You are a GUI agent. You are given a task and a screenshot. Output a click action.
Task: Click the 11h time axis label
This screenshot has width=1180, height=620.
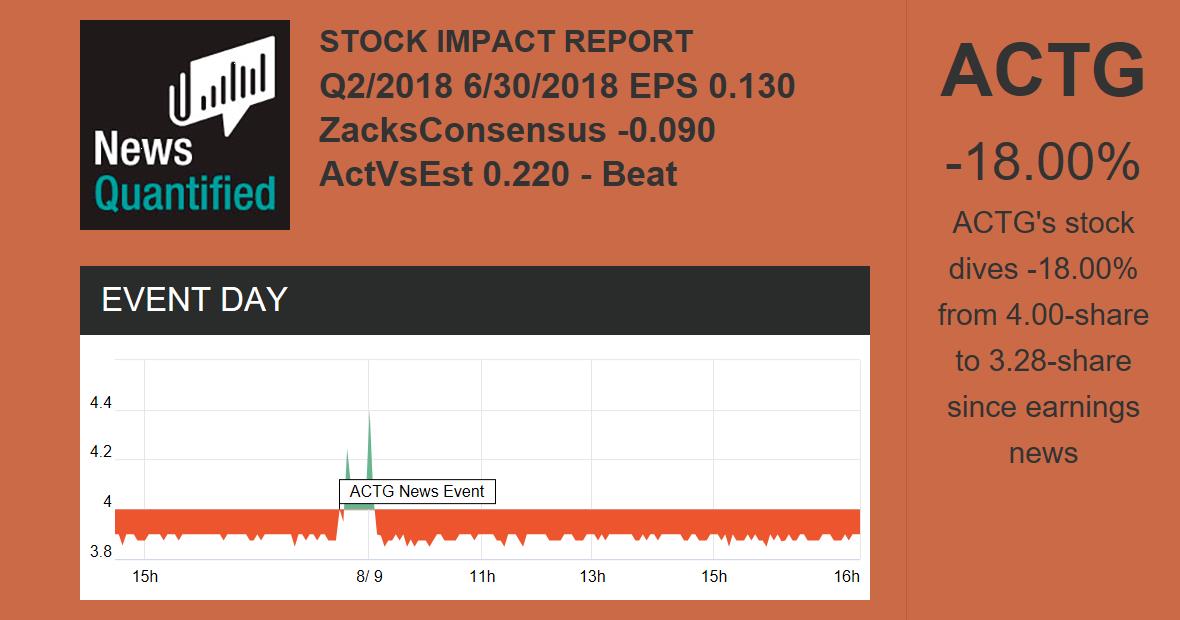[x=482, y=576]
